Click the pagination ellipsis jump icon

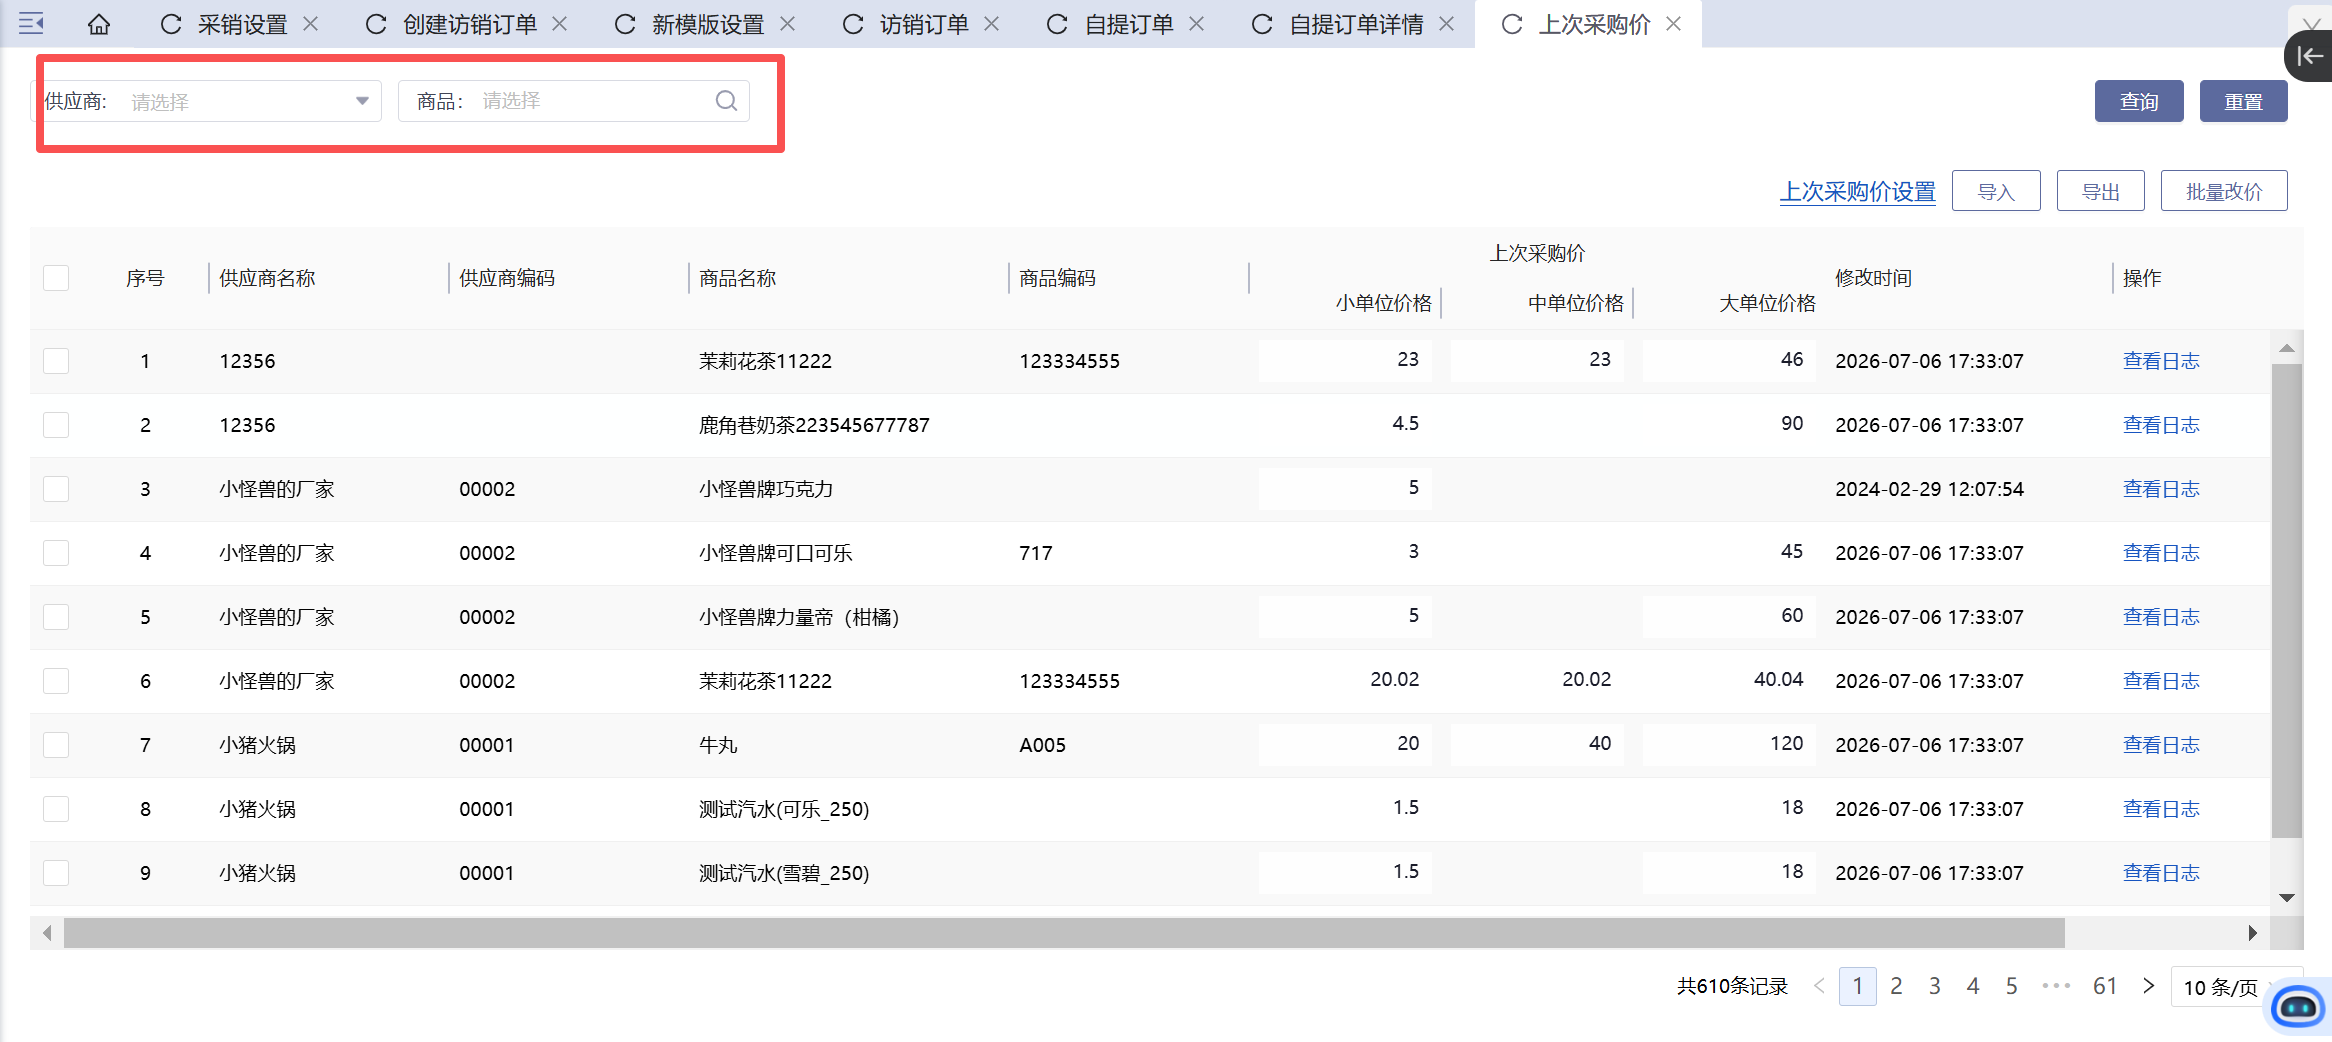2056,986
